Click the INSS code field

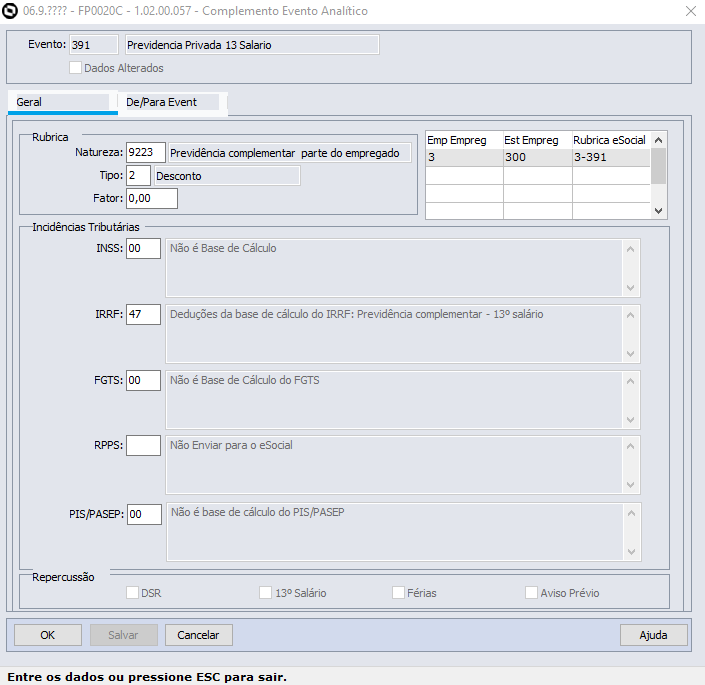[x=143, y=249]
